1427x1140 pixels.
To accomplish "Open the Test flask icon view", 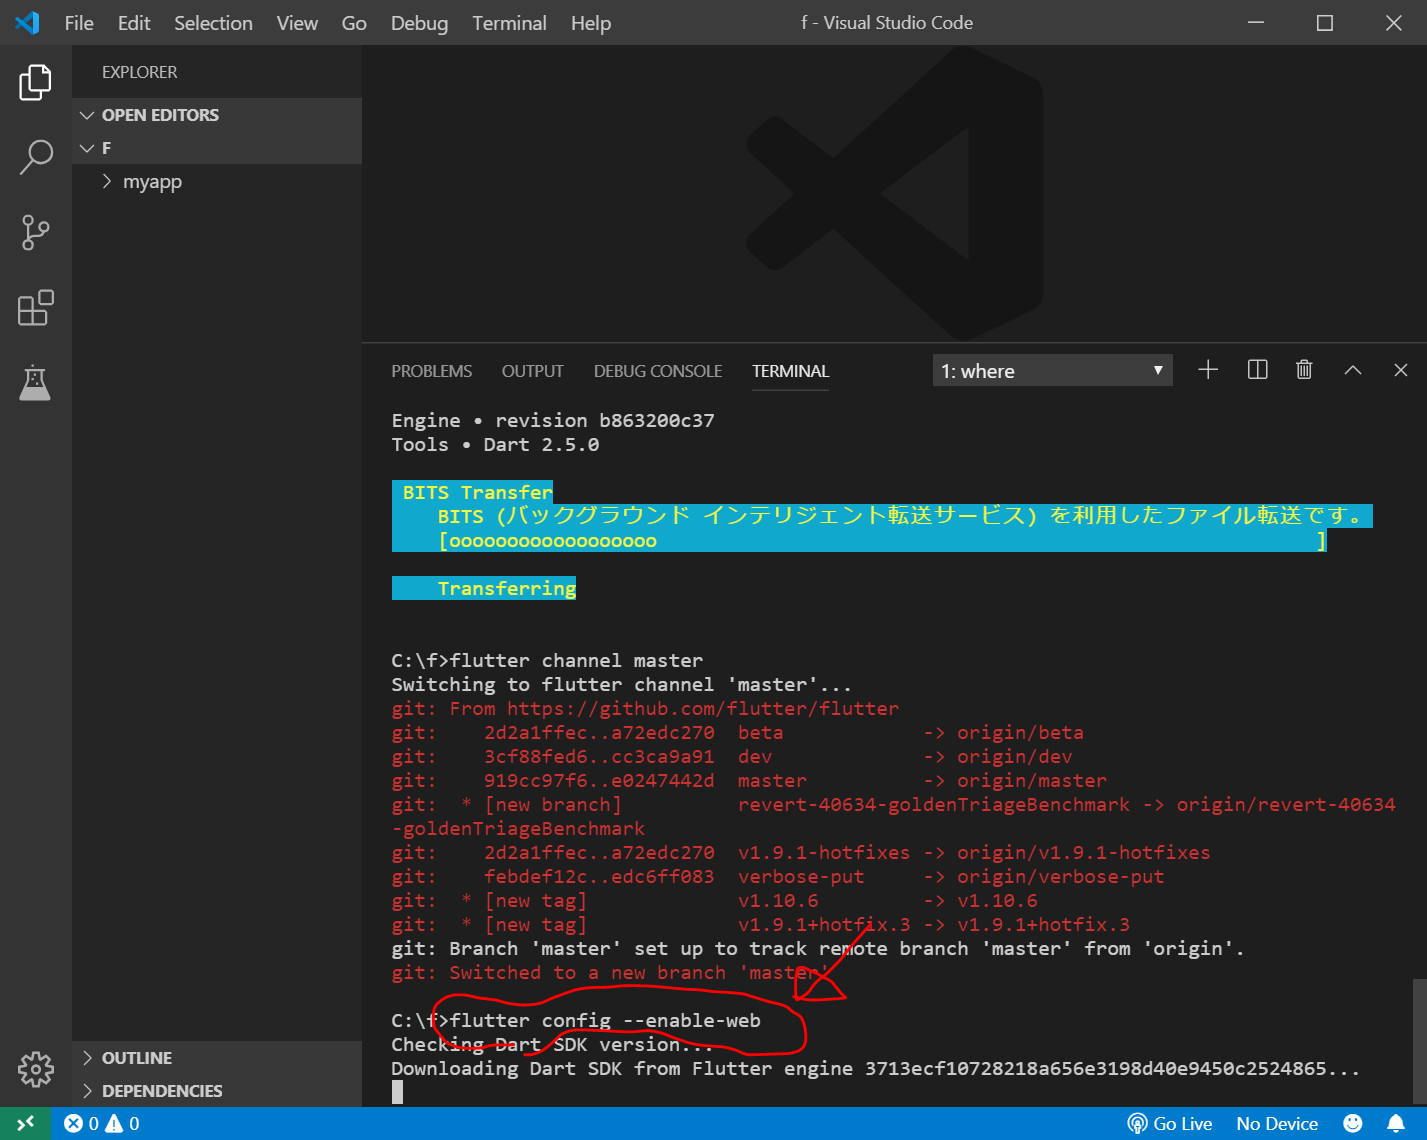I will (x=35, y=382).
